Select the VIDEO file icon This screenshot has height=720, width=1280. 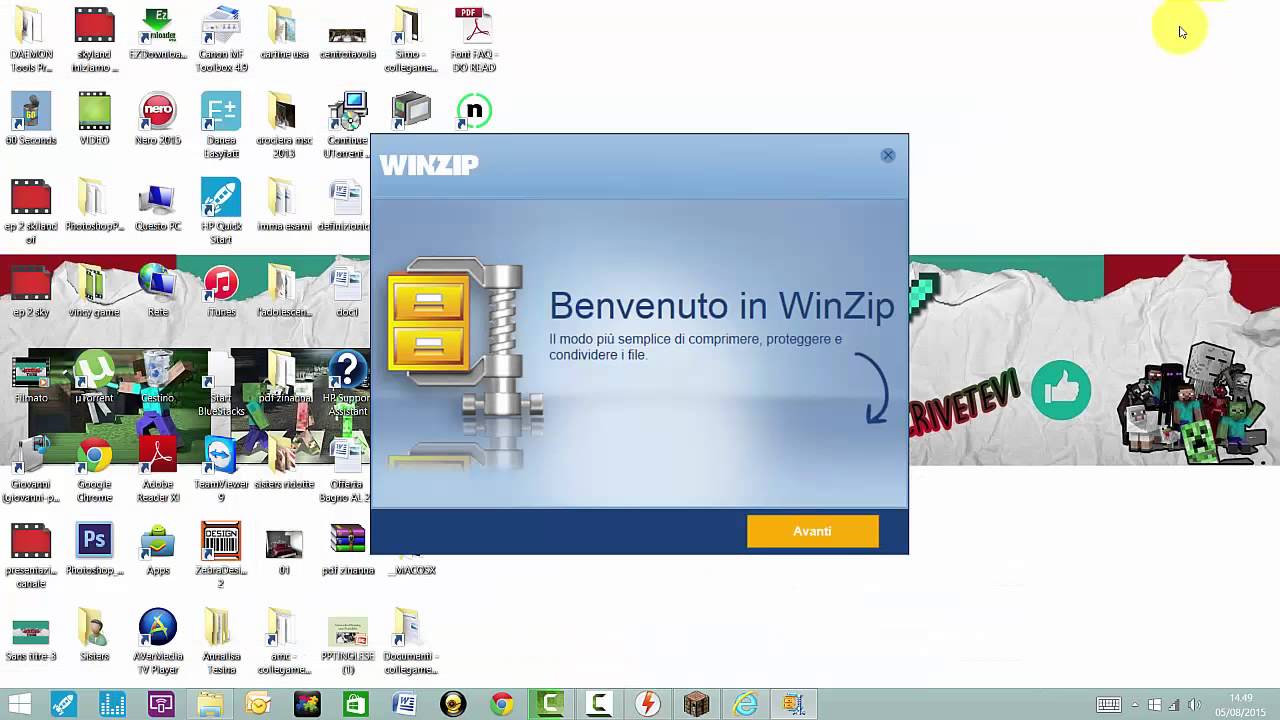pyautogui.click(x=94, y=119)
